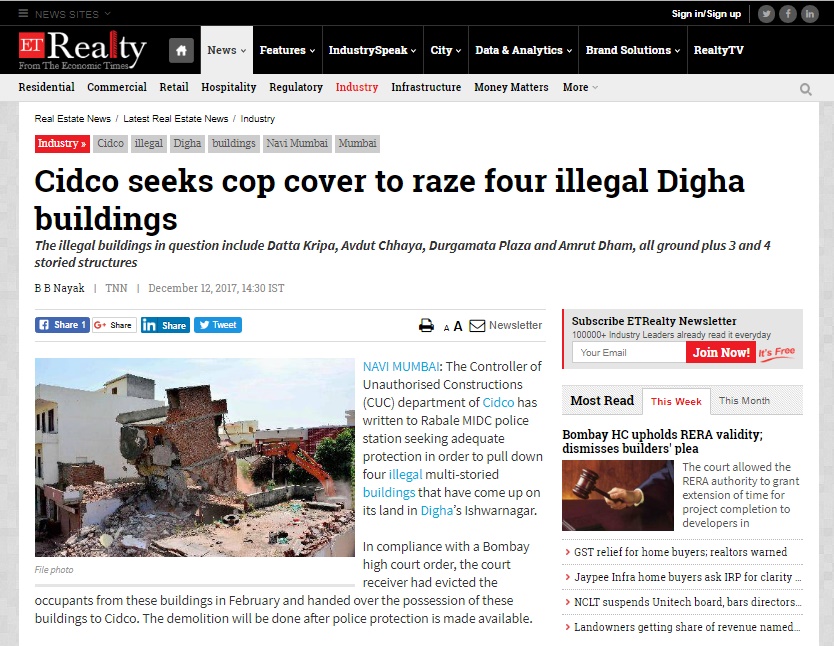This screenshot has height=646, width=834.
Task: Print the article with printer icon
Action: (426, 325)
